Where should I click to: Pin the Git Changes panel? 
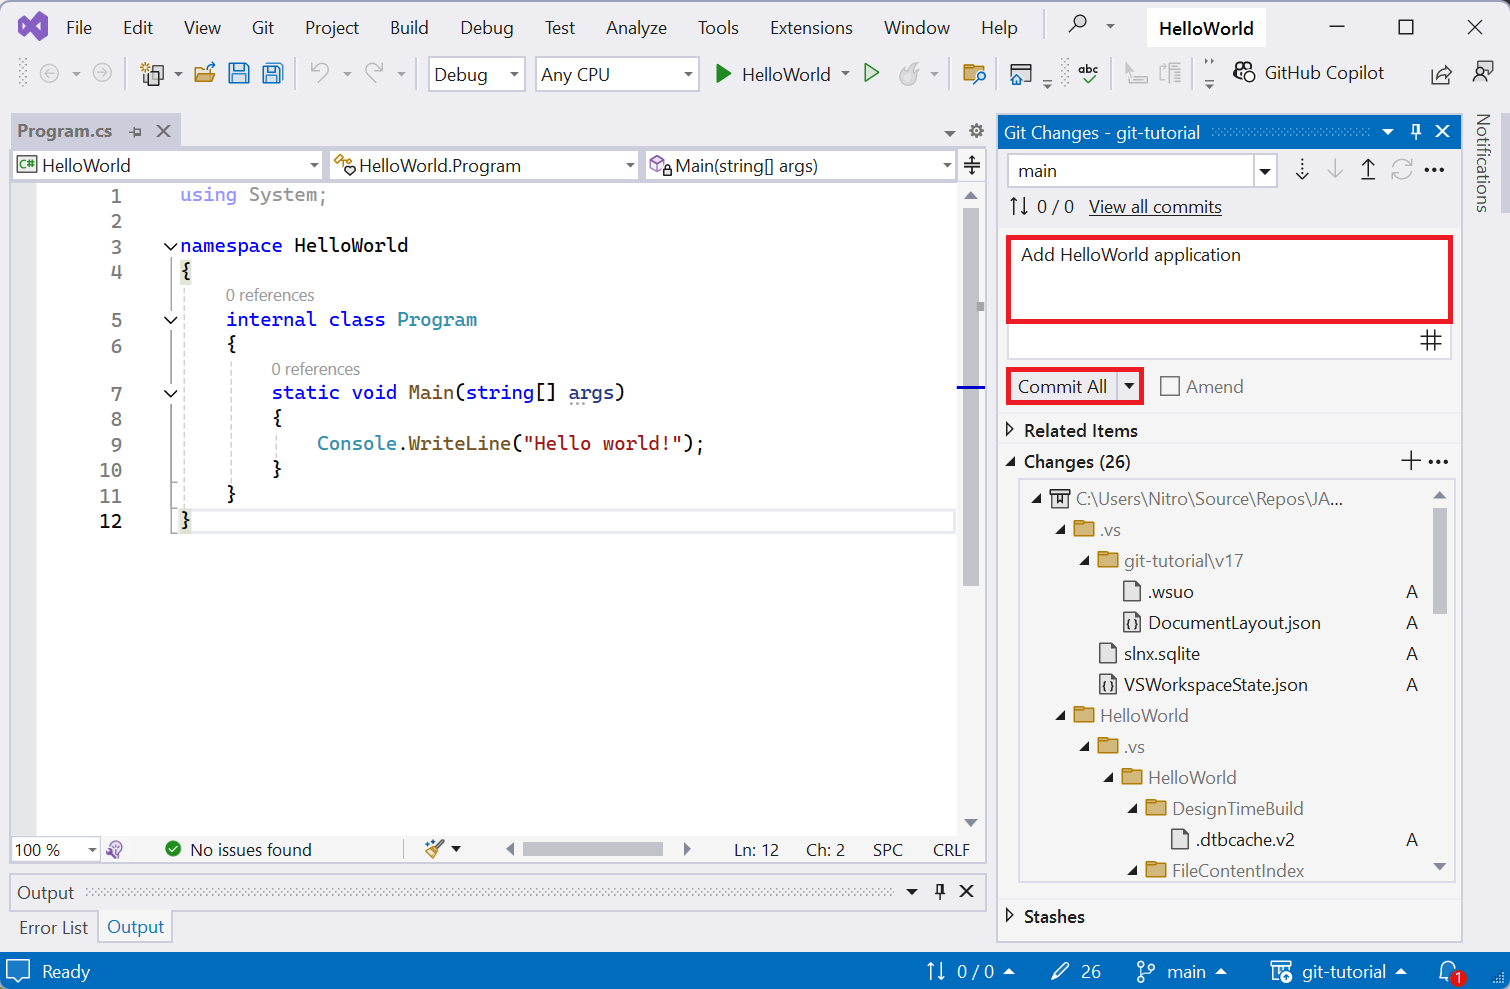(x=1415, y=132)
